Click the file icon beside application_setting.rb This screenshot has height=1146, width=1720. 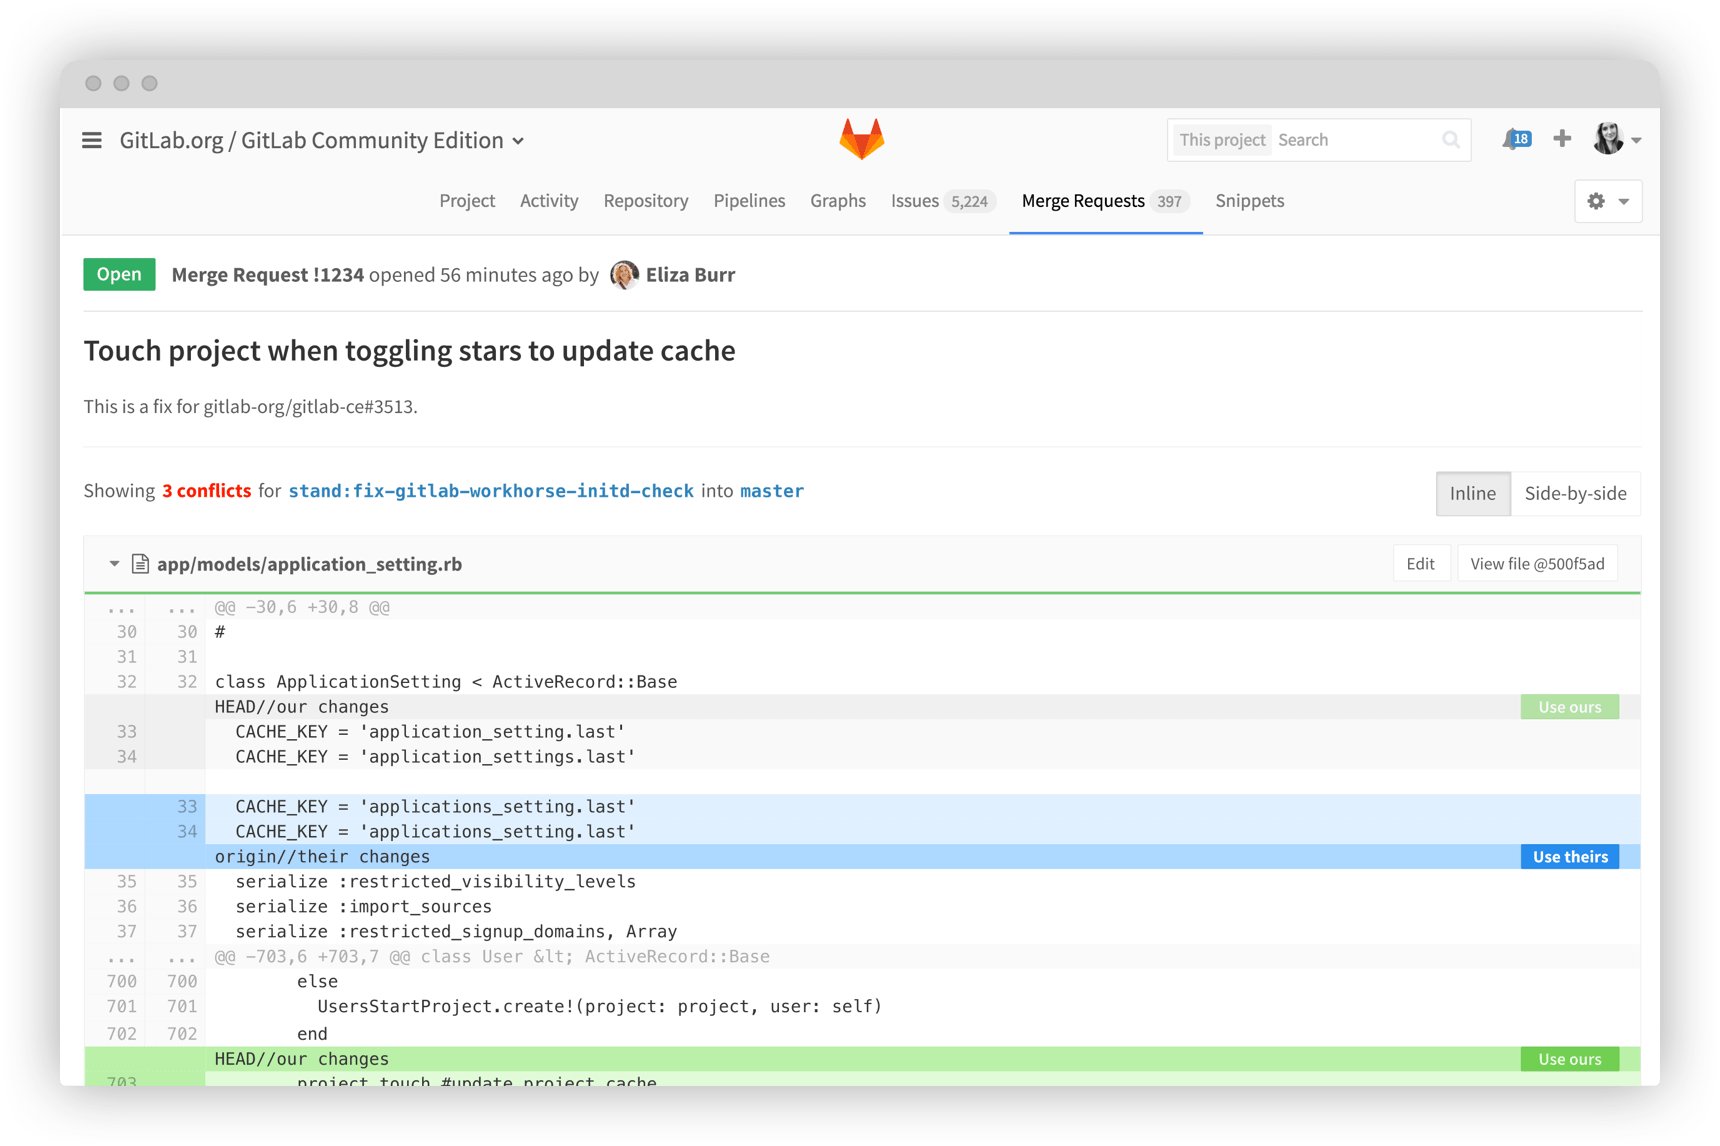140,564
